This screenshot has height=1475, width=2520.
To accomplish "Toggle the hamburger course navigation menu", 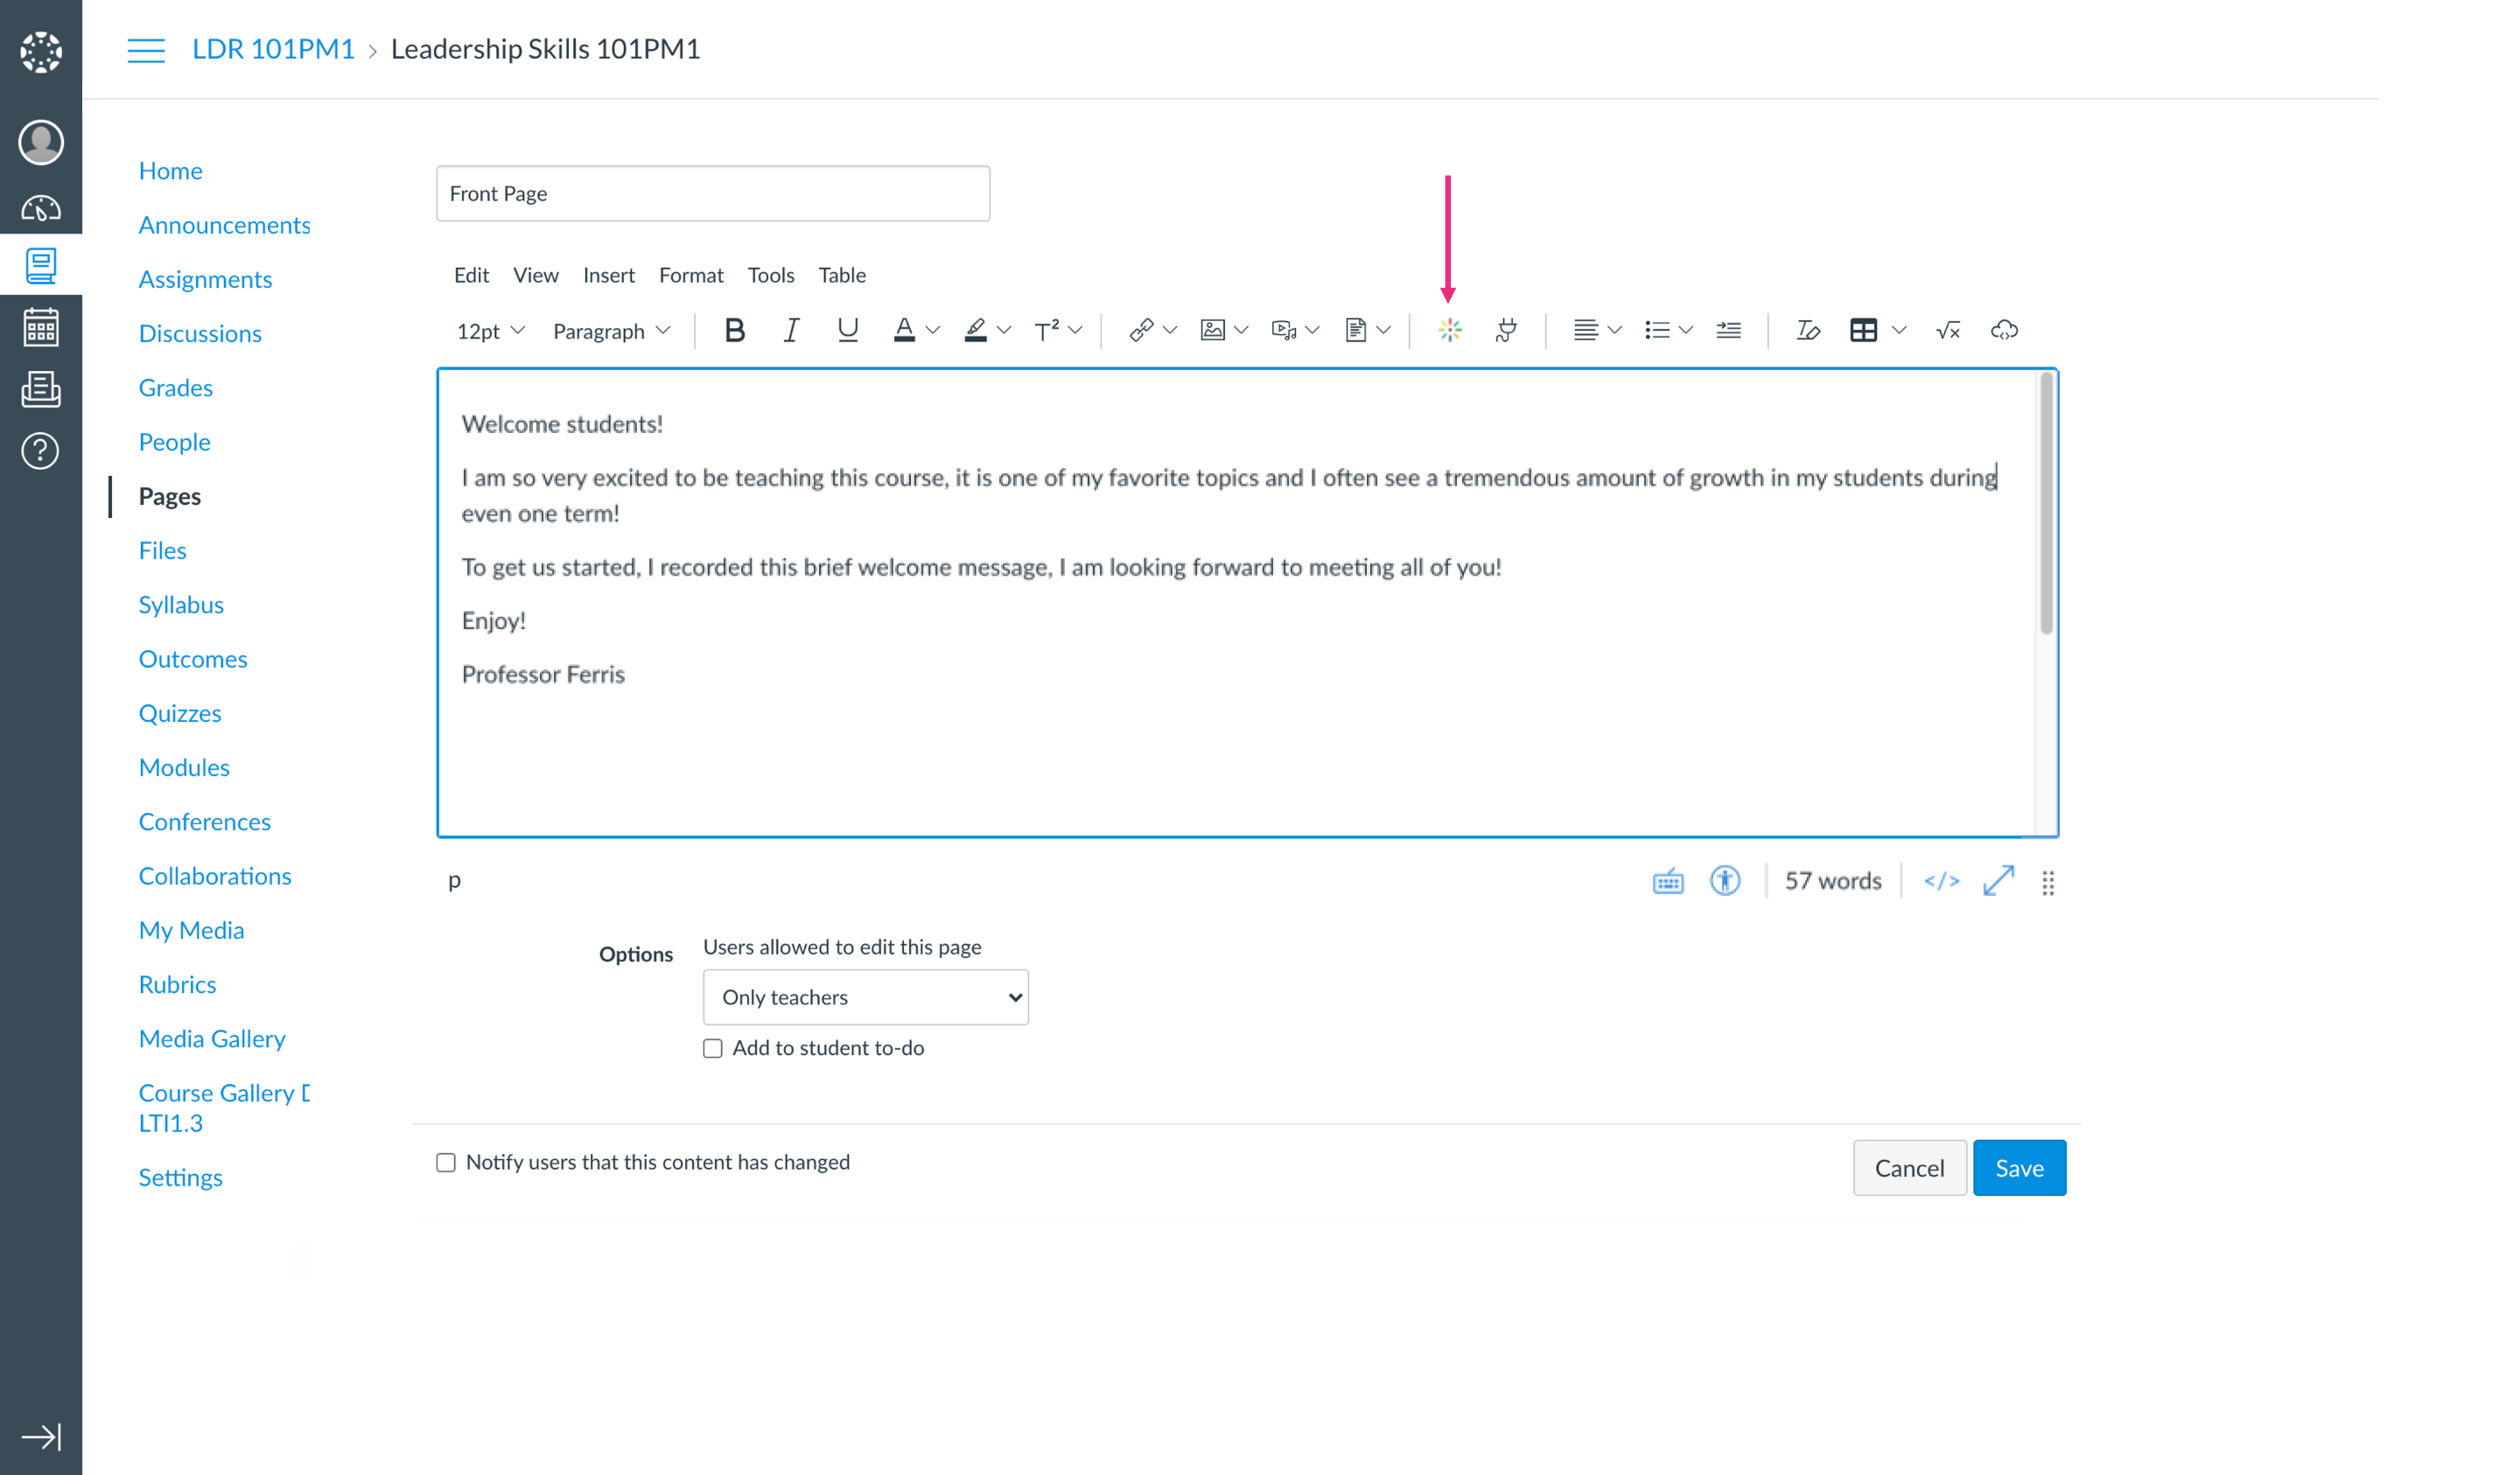I will point(146,50).
